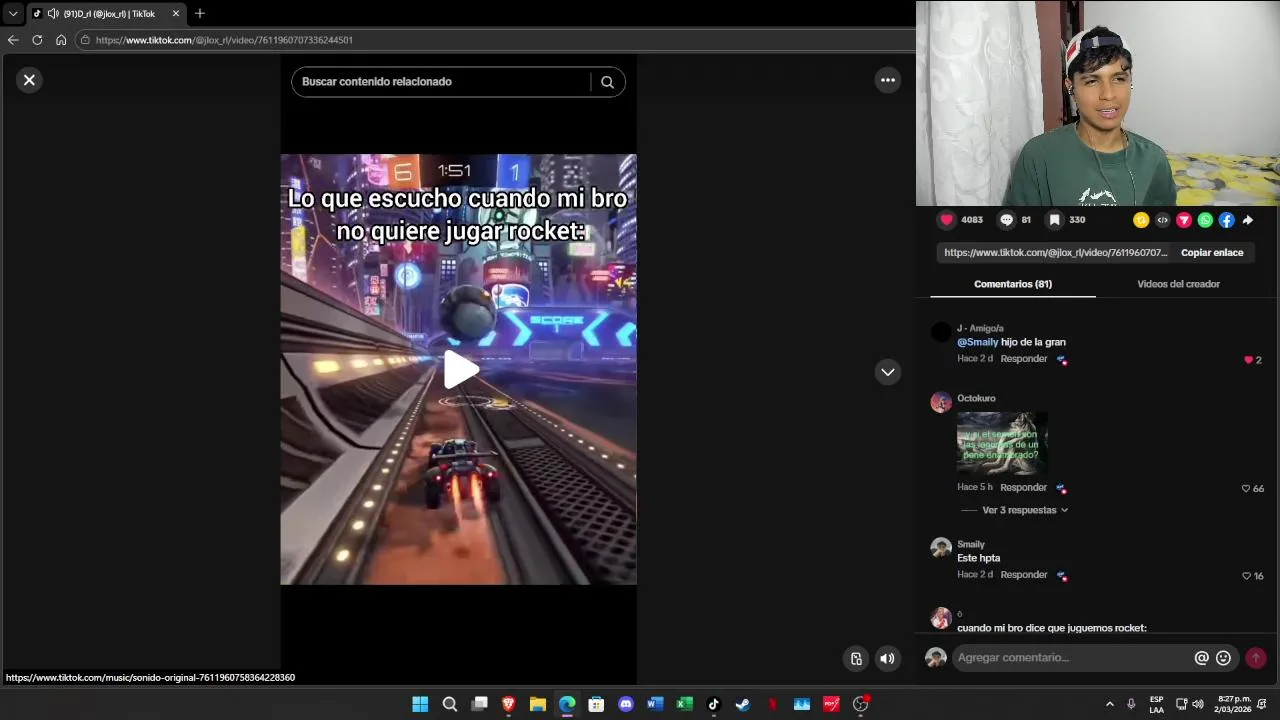This screenshot has width=1280, height=720.
Task: Toggle the autoscroll icon next to volume
Action: pos(856,658)
